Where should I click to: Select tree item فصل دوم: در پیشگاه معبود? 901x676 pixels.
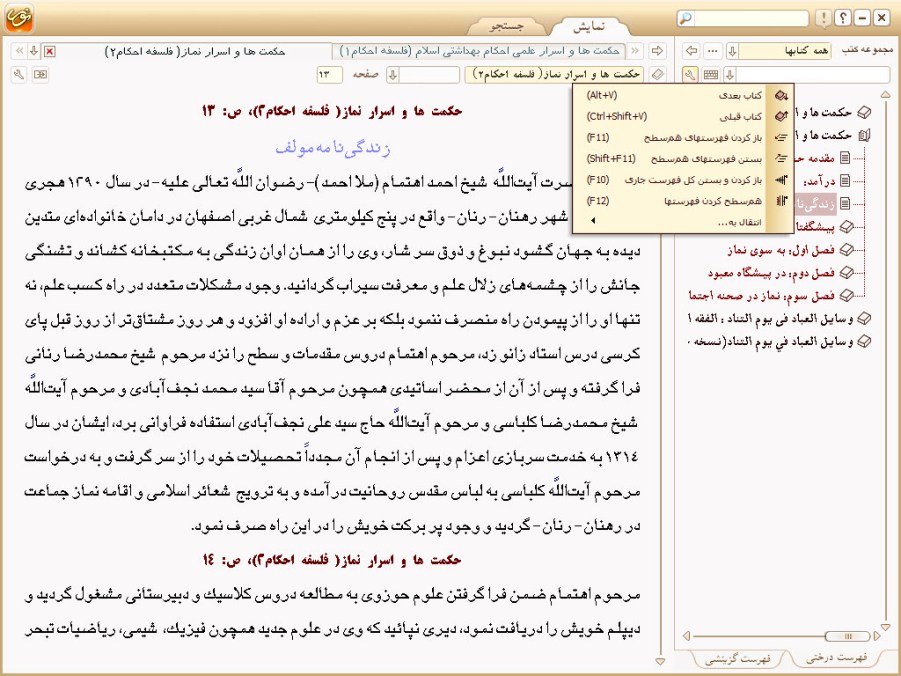pos(771,273)
